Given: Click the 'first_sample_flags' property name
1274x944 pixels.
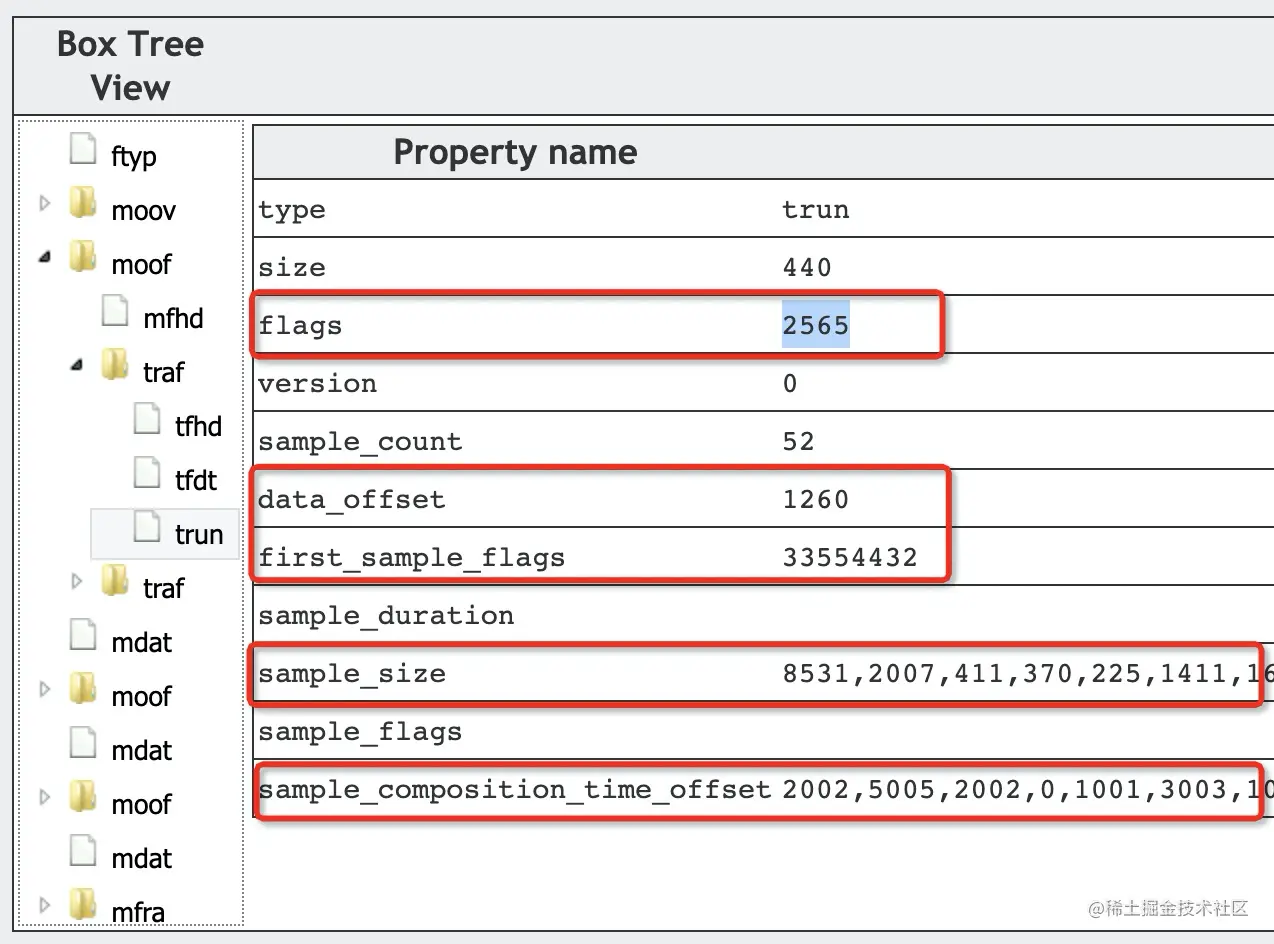Looking at the screenshot, I should click(x=411, y=558).
